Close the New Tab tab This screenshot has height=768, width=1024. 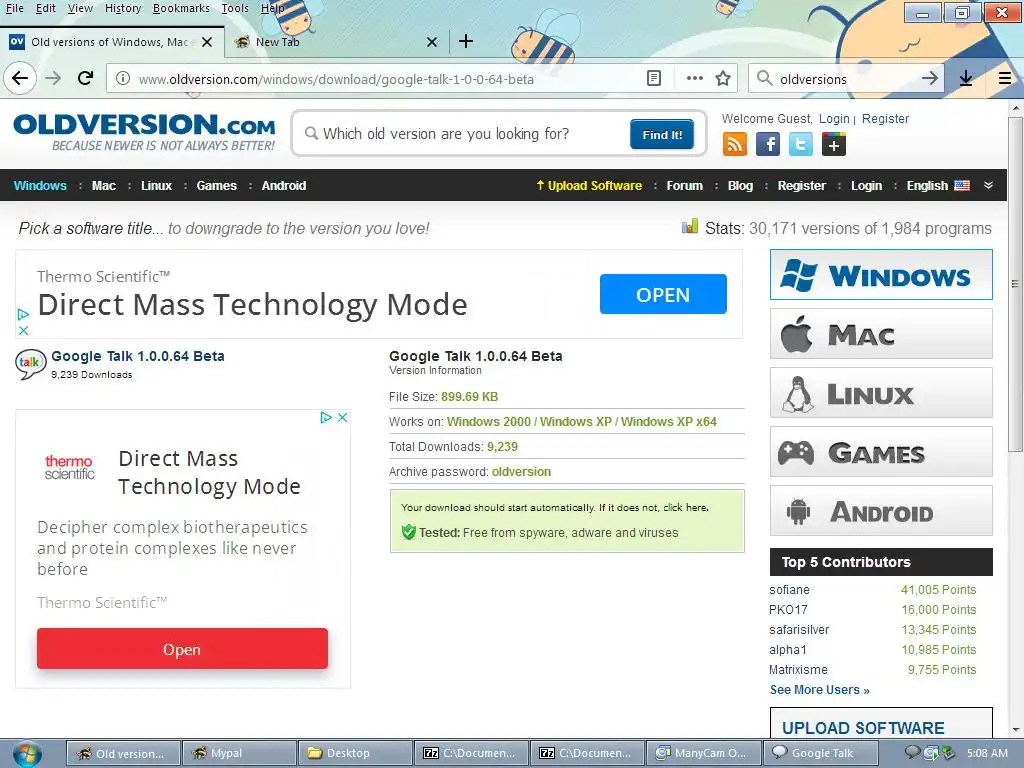point(432,42)
